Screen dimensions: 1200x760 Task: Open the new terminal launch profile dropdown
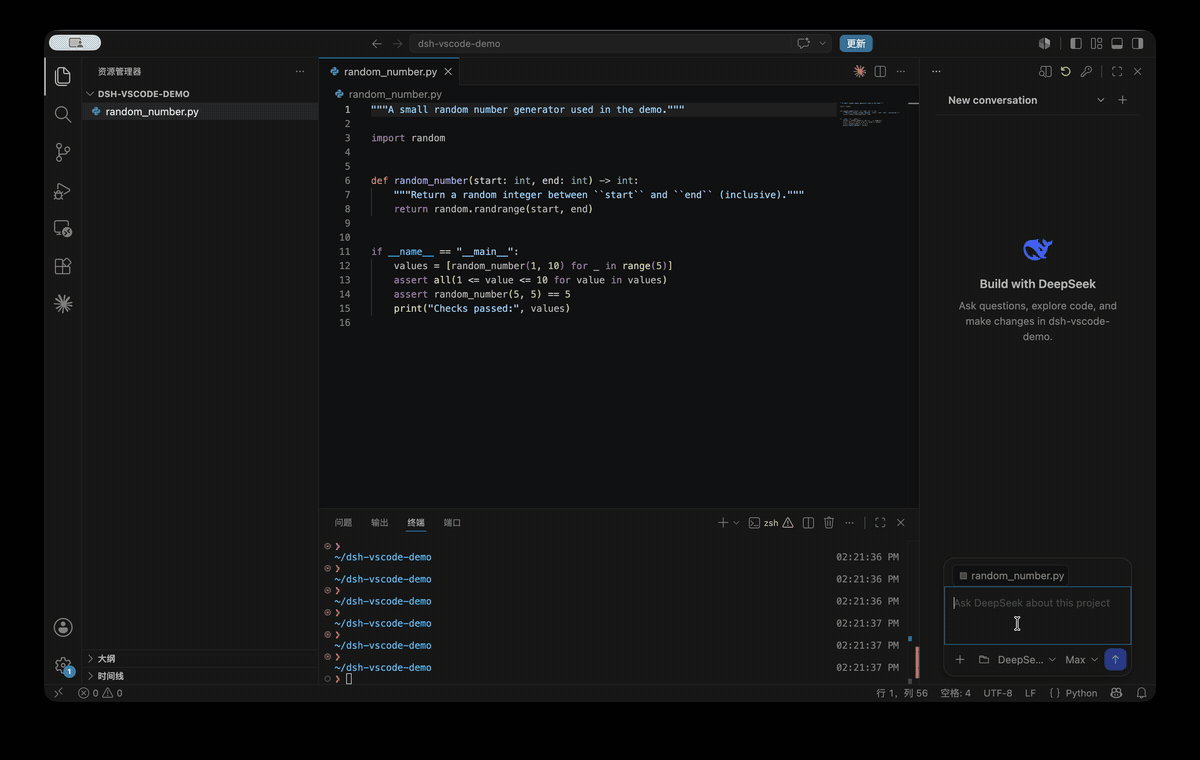[x=737, y=523]
